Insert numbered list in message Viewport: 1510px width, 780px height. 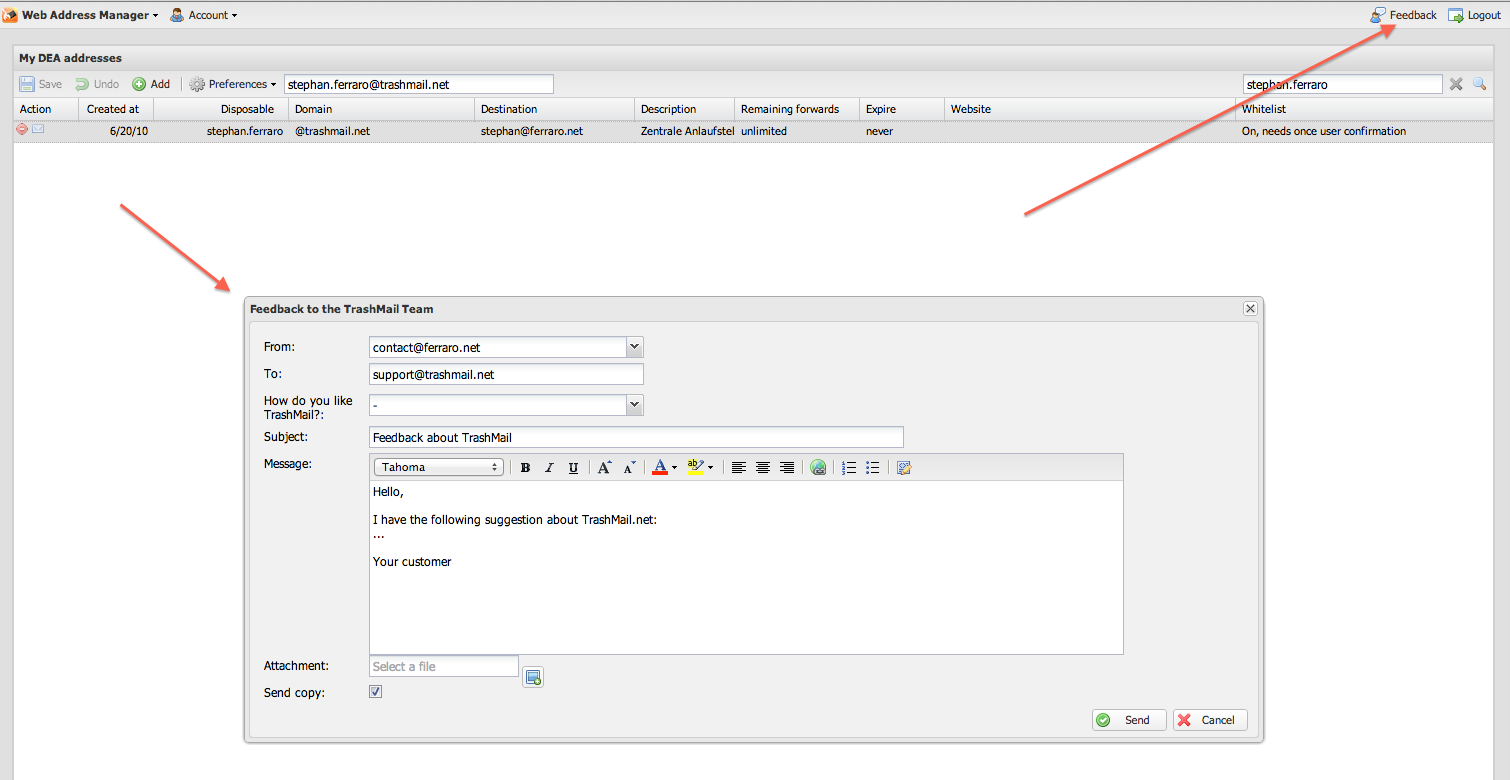coord(849,467)
